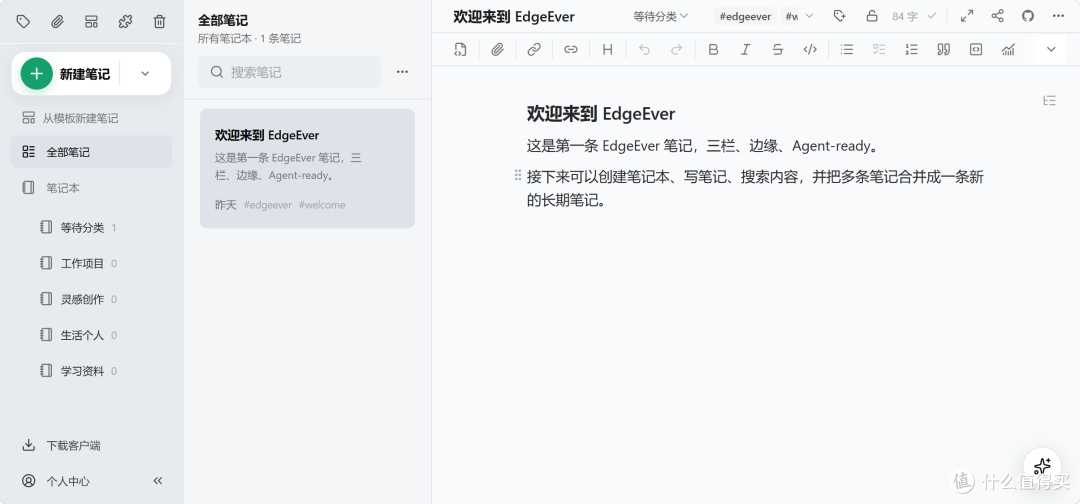Image resolution: width=1080 pixels, height=504 pixels.
Task: Click the horizontal link icon in toolbar
Action: [570, 49]
